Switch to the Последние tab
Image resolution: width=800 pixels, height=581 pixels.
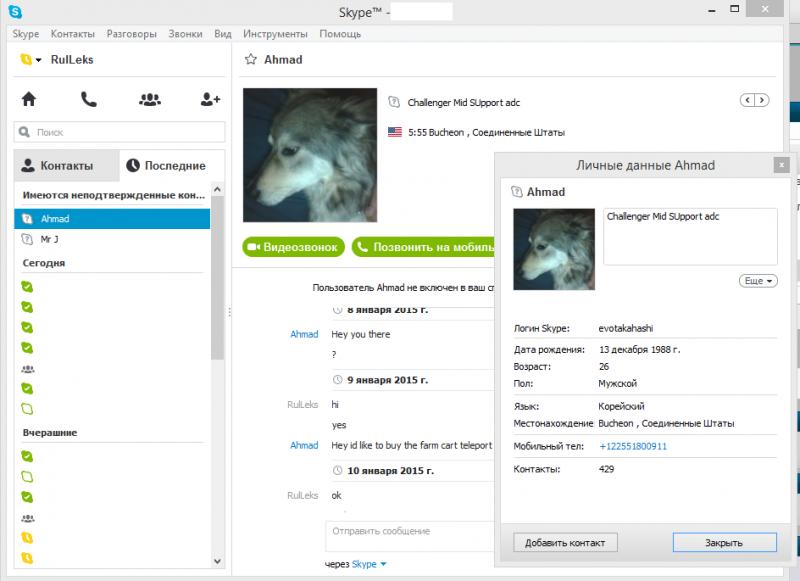[172, 165]
